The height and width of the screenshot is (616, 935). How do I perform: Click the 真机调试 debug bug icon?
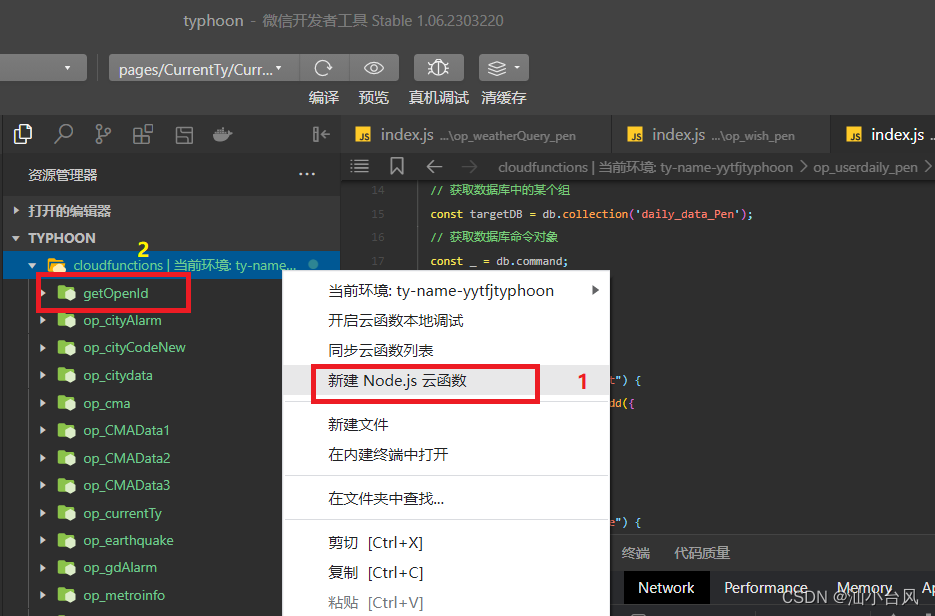coord(438,68)
